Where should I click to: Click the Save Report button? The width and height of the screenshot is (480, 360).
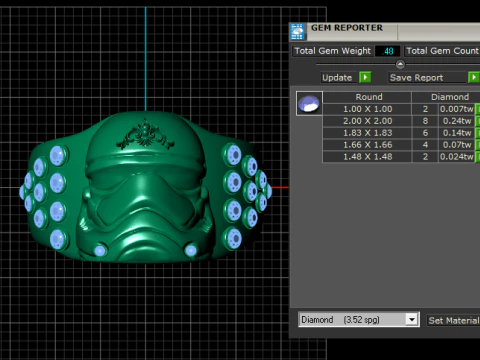coord(428,78)
